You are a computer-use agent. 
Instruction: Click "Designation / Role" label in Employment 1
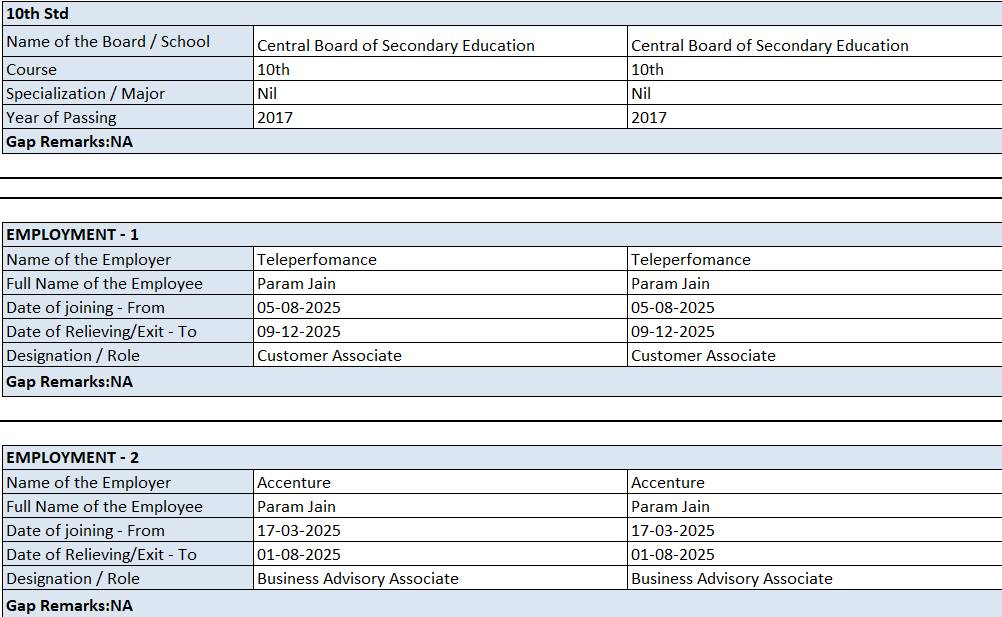click(x=73, y=355)
